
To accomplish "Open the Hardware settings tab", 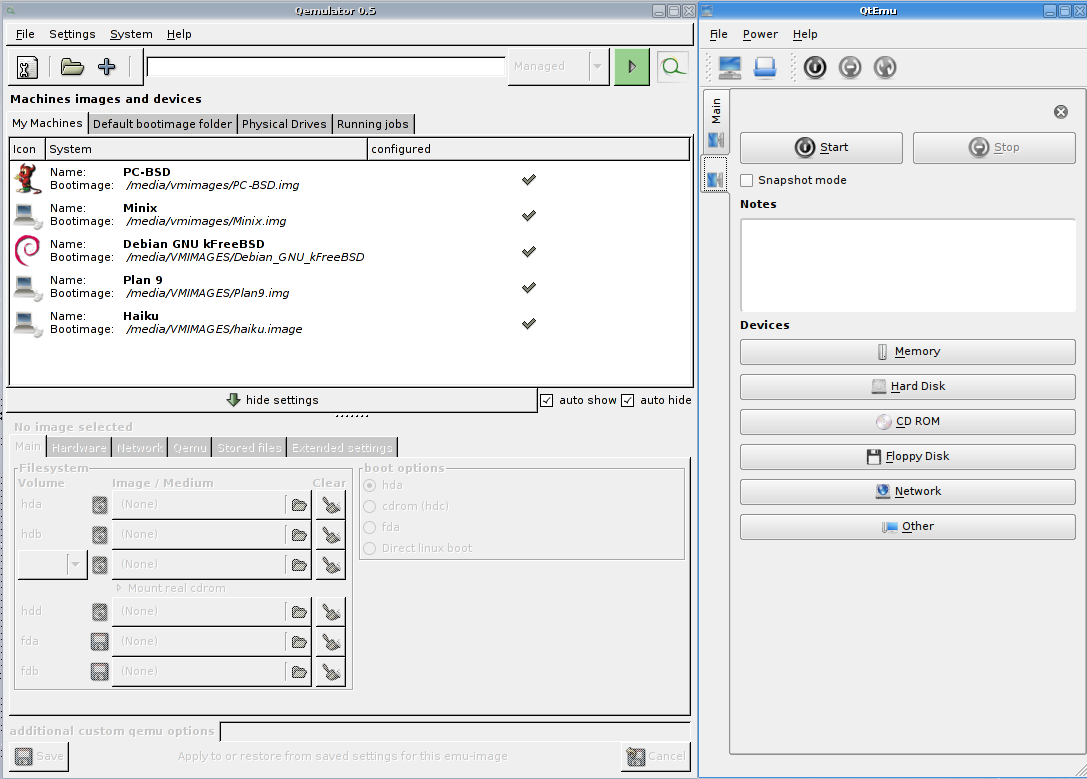I will point(79,448).
